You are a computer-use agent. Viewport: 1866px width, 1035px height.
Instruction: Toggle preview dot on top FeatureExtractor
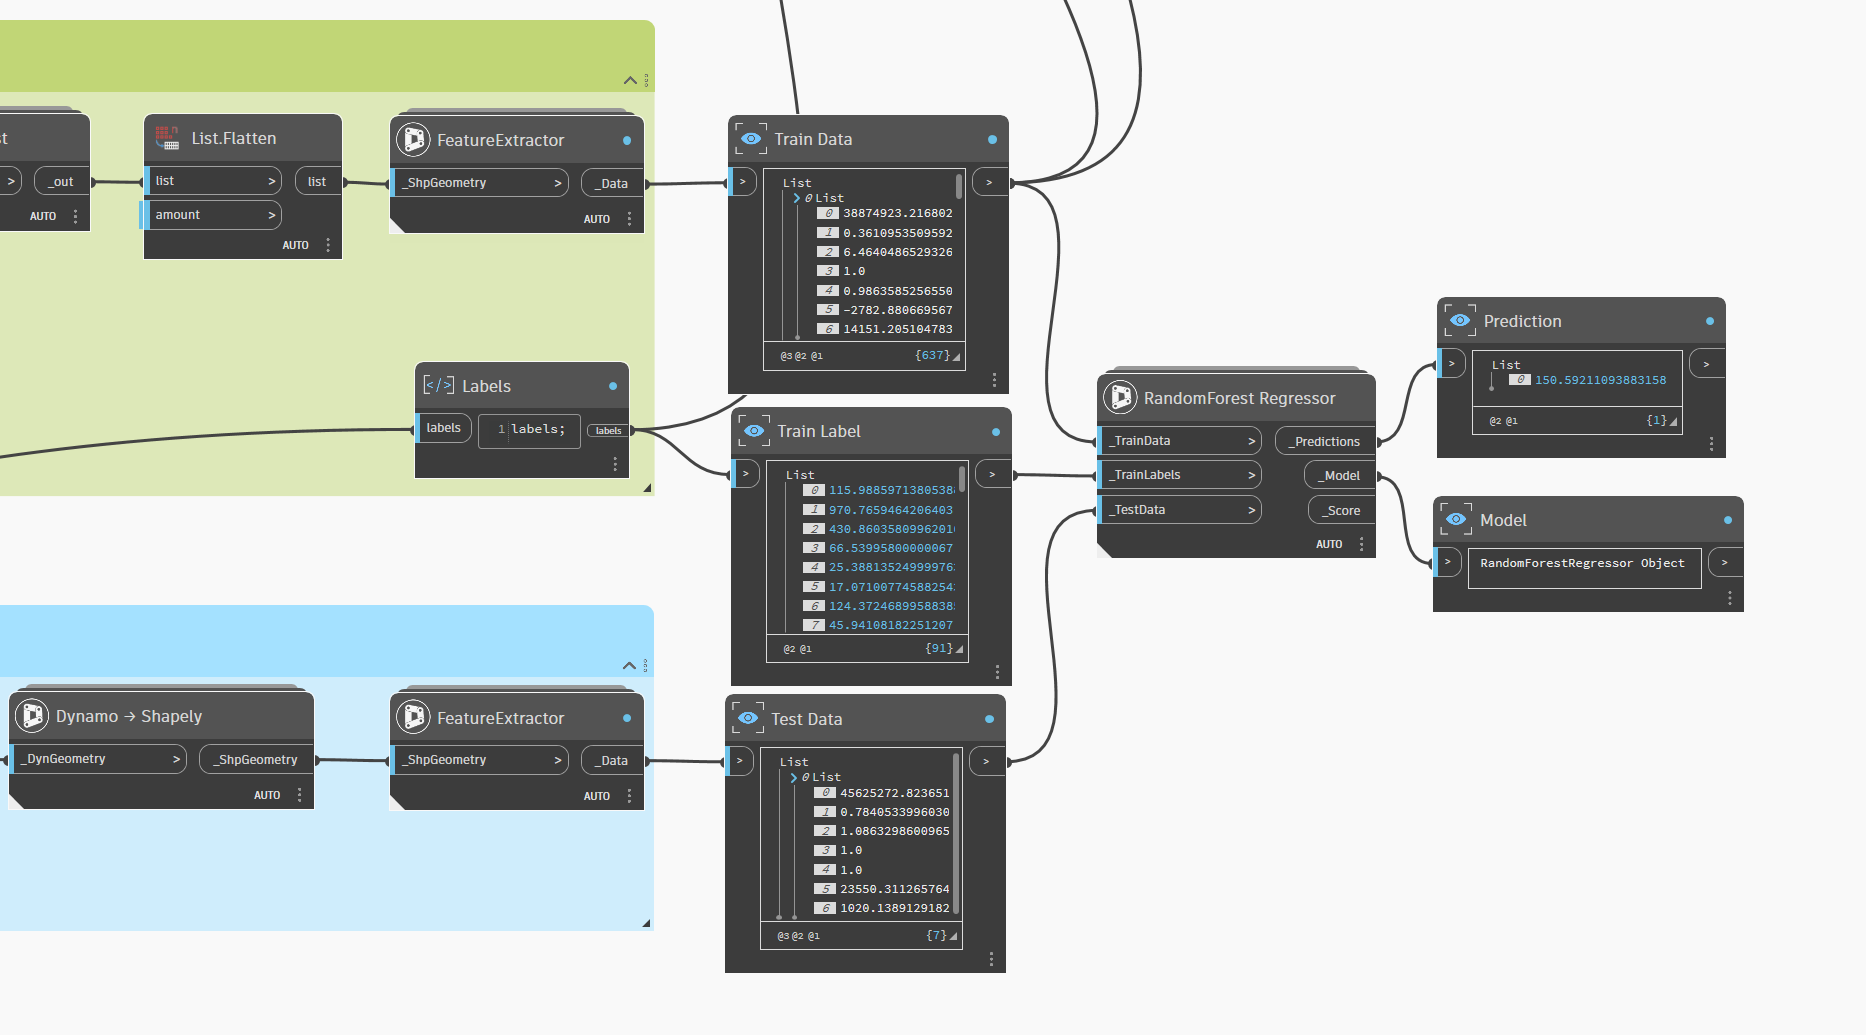click(x=627, y=140)
